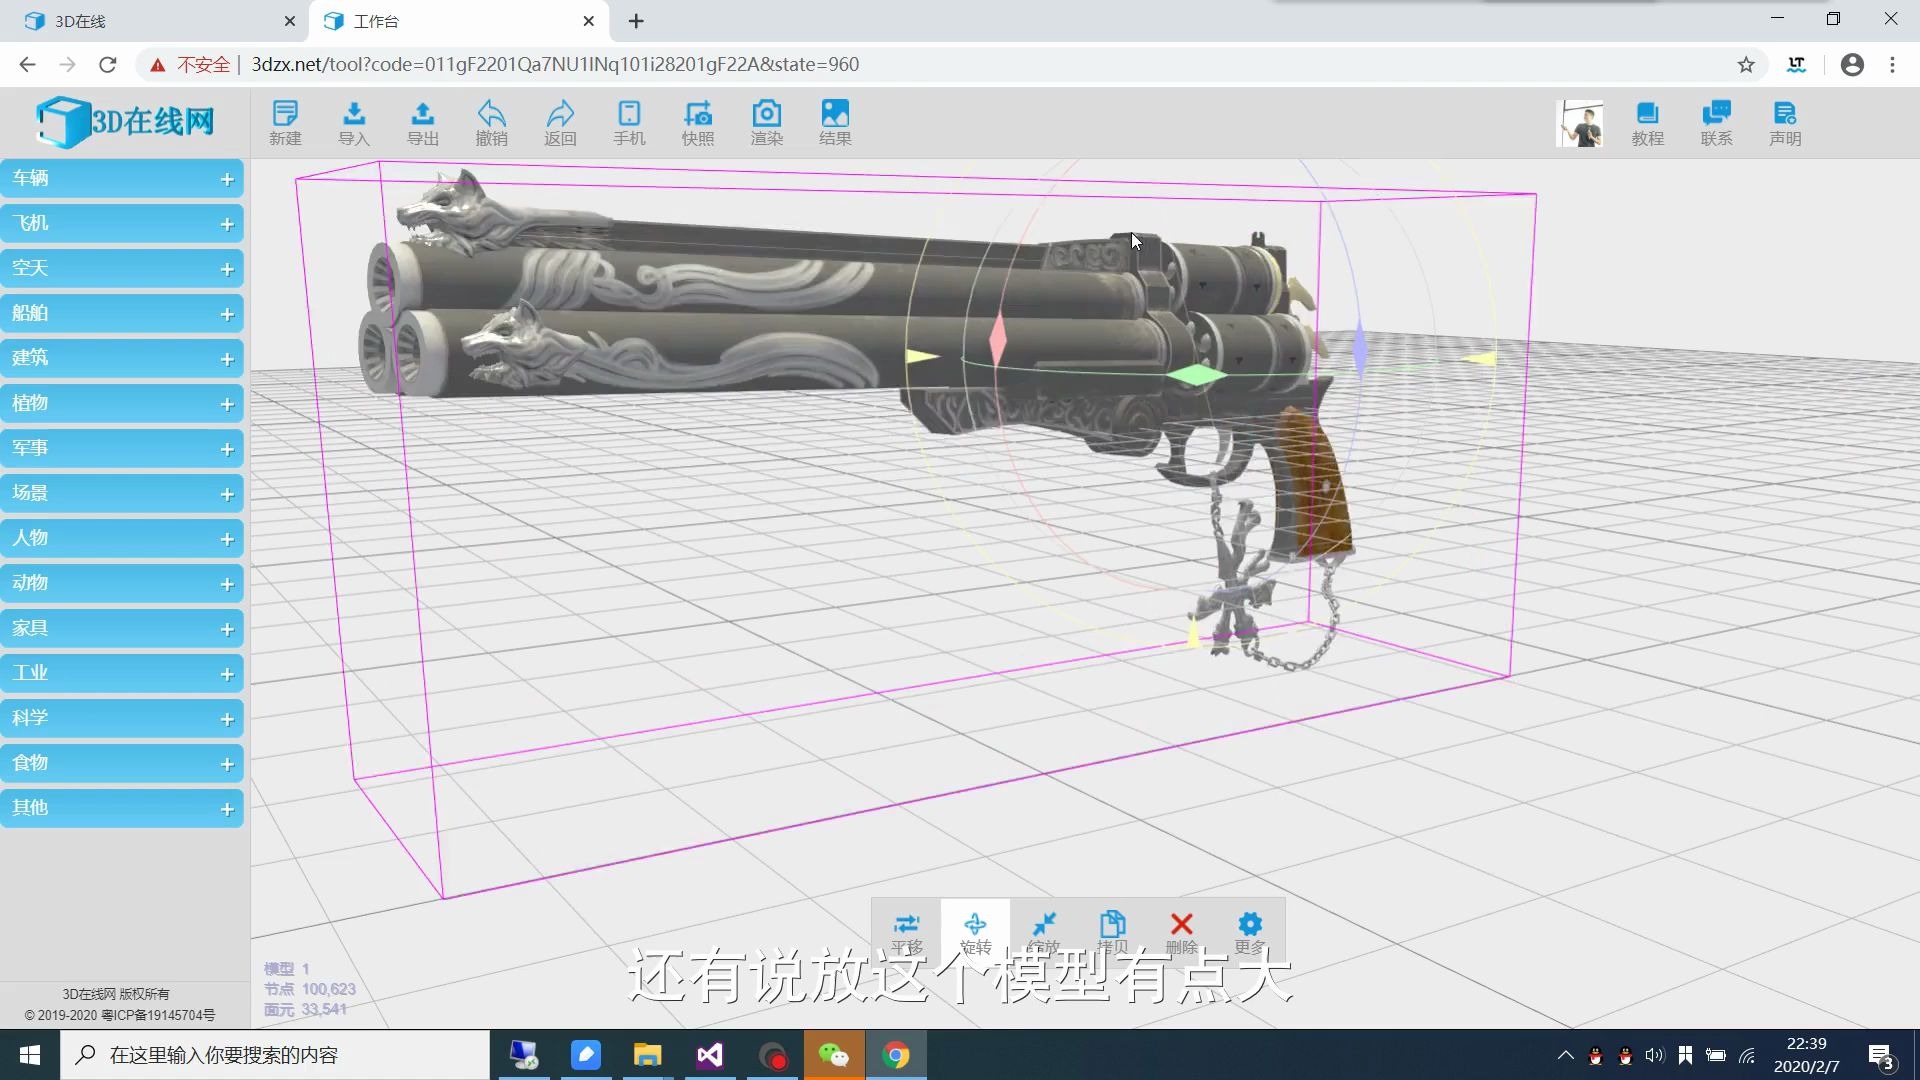
Task: Click the address bar URL
Action: [555, 65]
